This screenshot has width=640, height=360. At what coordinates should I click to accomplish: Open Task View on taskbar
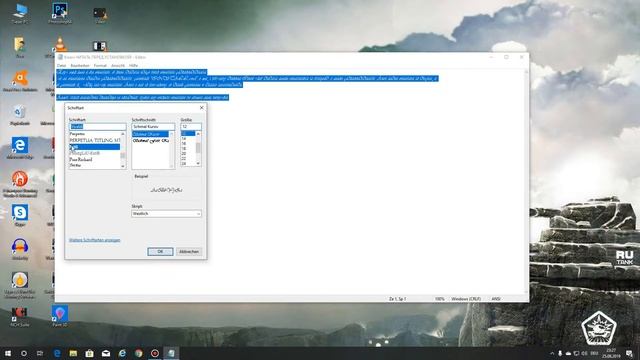point(40,353)
